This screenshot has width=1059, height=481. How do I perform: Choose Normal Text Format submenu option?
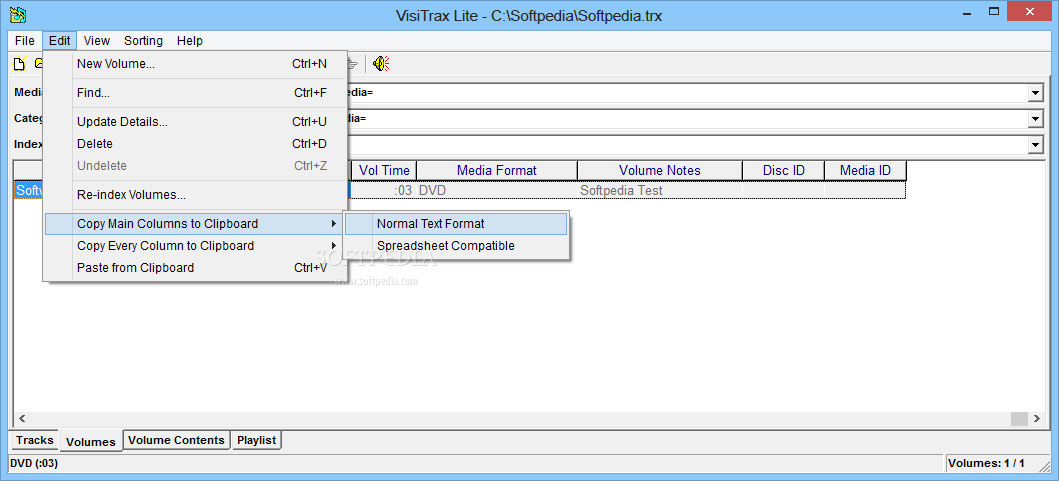(456, 224)
